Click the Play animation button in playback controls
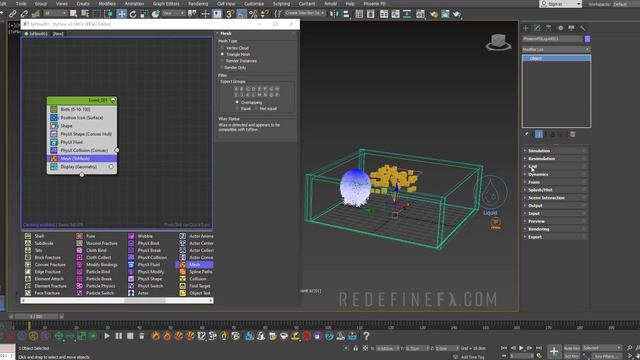 click(x=521, y=348)
